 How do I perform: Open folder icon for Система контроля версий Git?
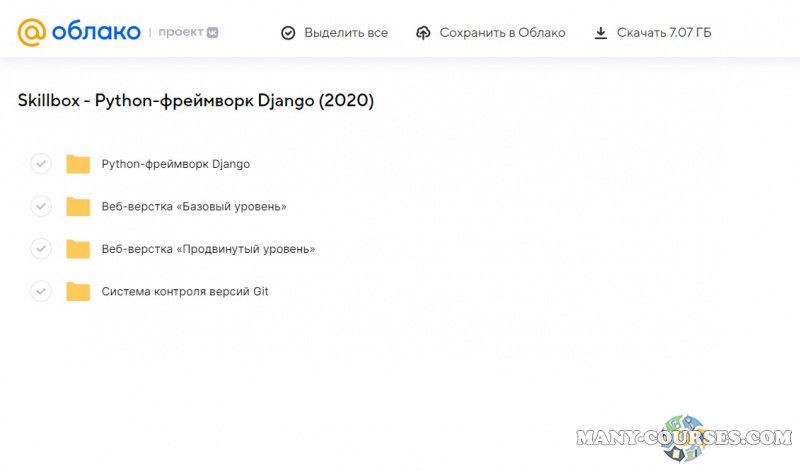coord(78,292)
